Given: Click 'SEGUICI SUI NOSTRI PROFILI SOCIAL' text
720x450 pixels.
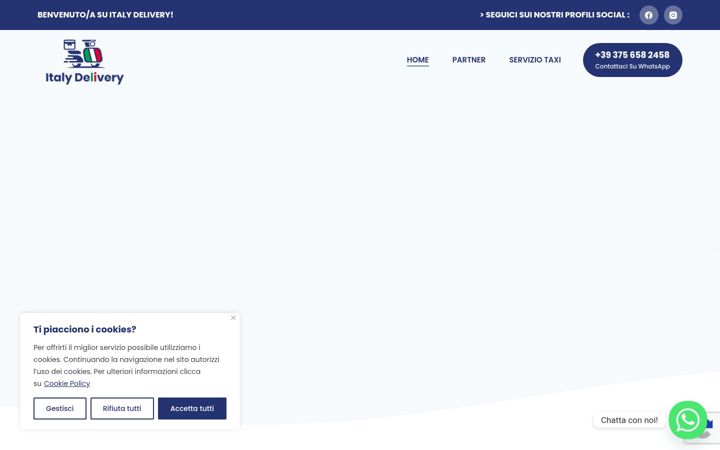Looking at the screenshot, I should coord(557,15).
